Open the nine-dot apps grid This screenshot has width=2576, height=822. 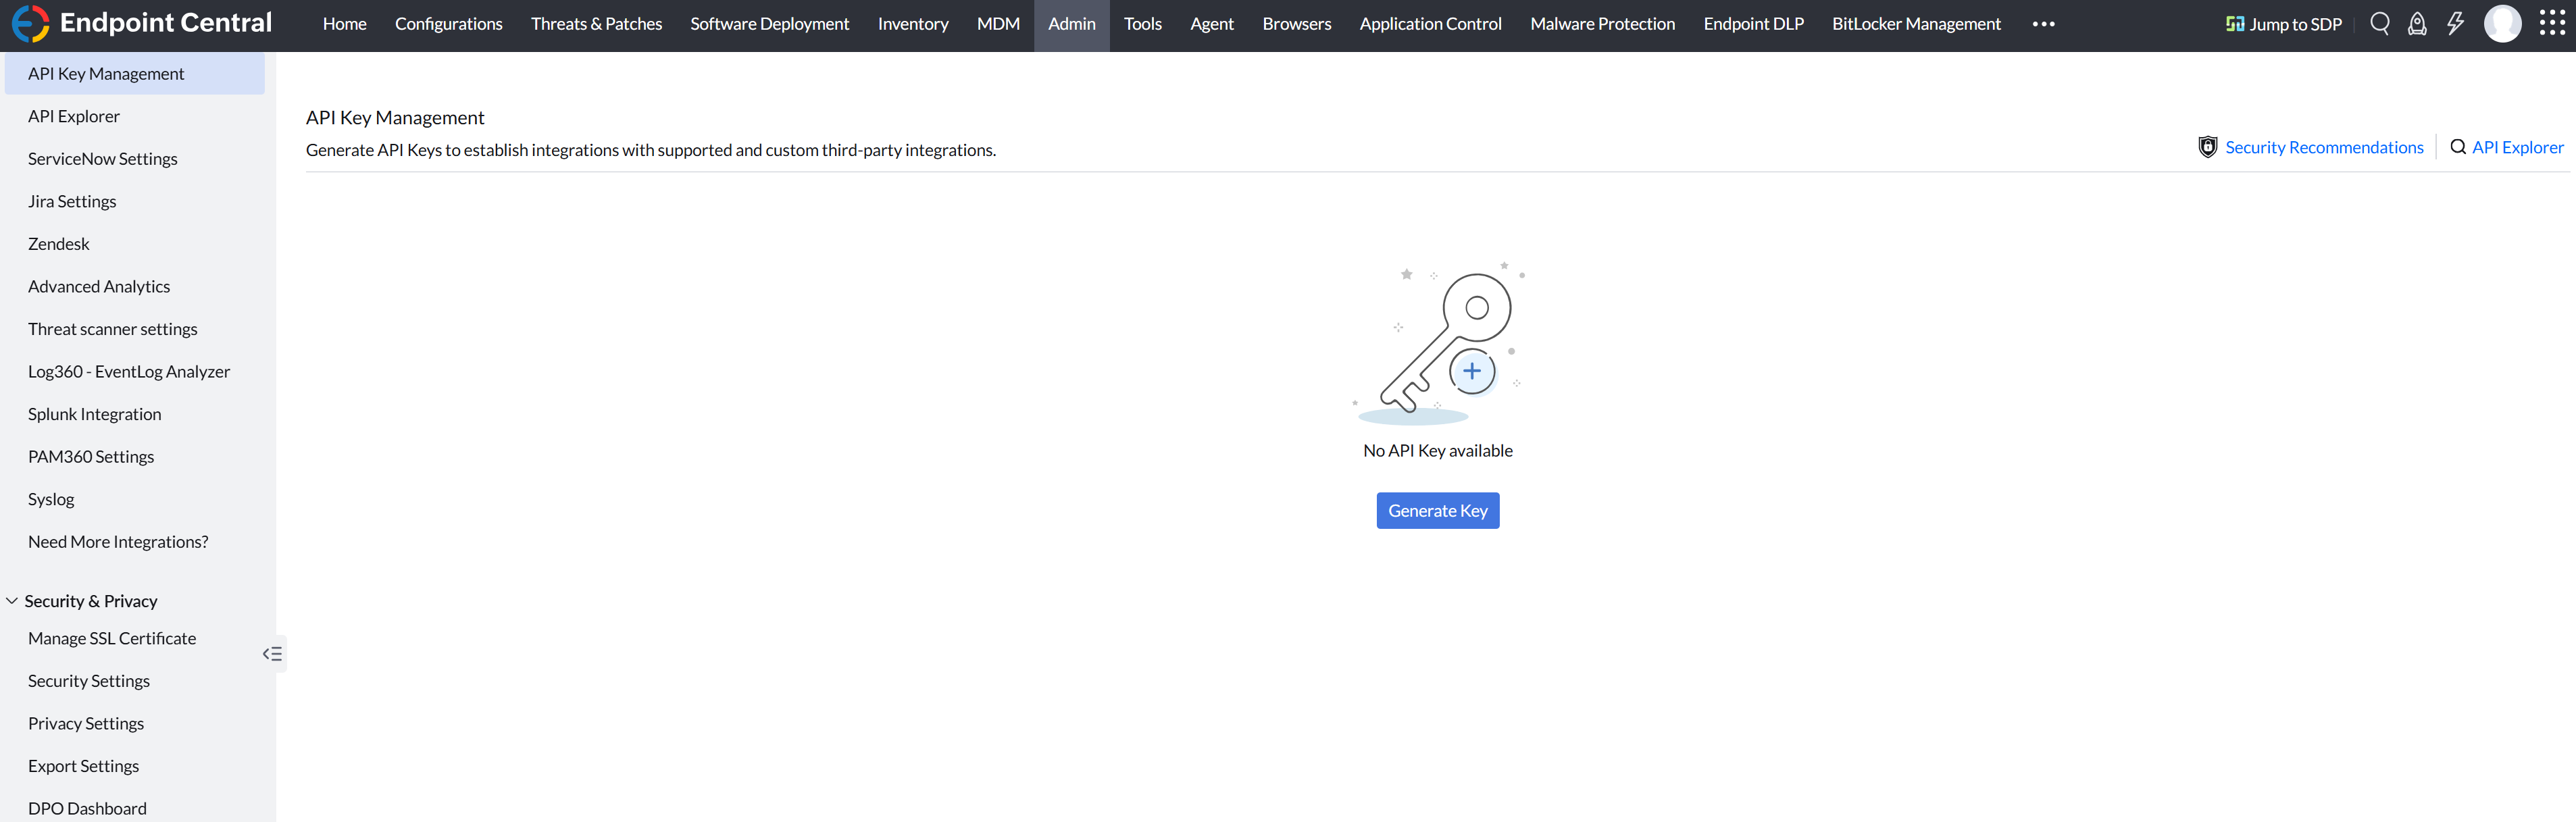[2551, 24]
